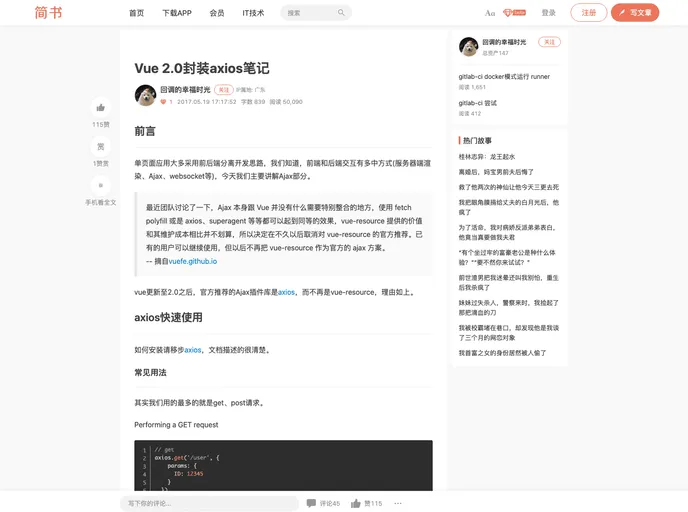Focus the 搜索 search field
This screenshot has height=512, width=688.
coord(315,13)
